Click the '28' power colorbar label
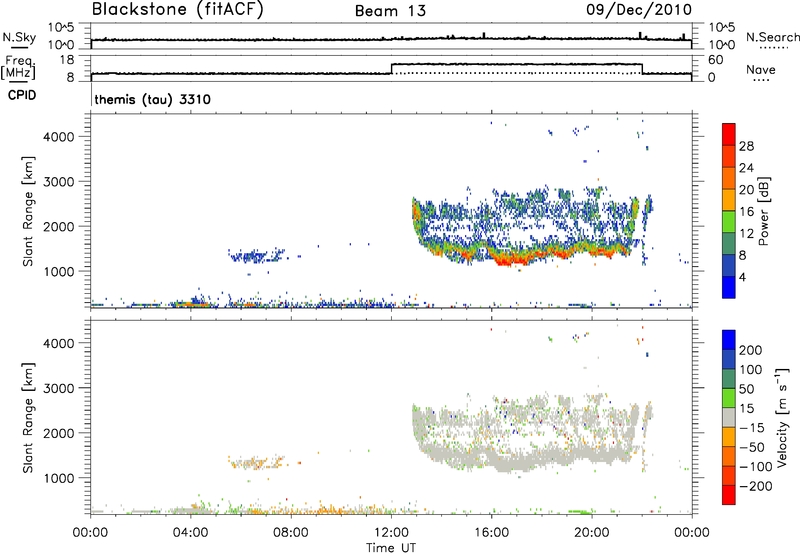This screenshot has width=800, height=554. [746, 146]
